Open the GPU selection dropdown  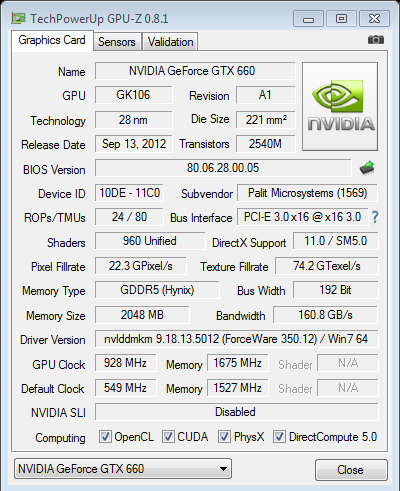pyautogui.click(x=123, y=469)
